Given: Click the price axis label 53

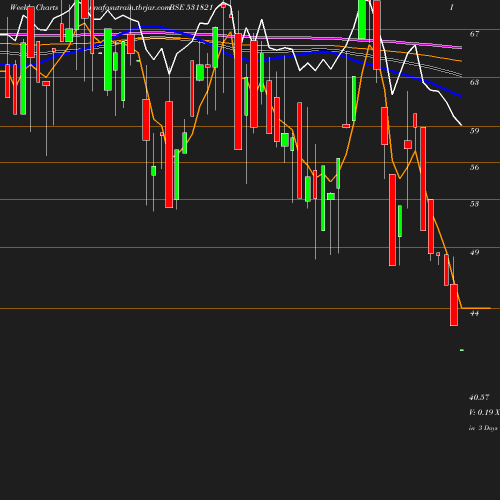Looking at the screenshot, I should [474, 204].
